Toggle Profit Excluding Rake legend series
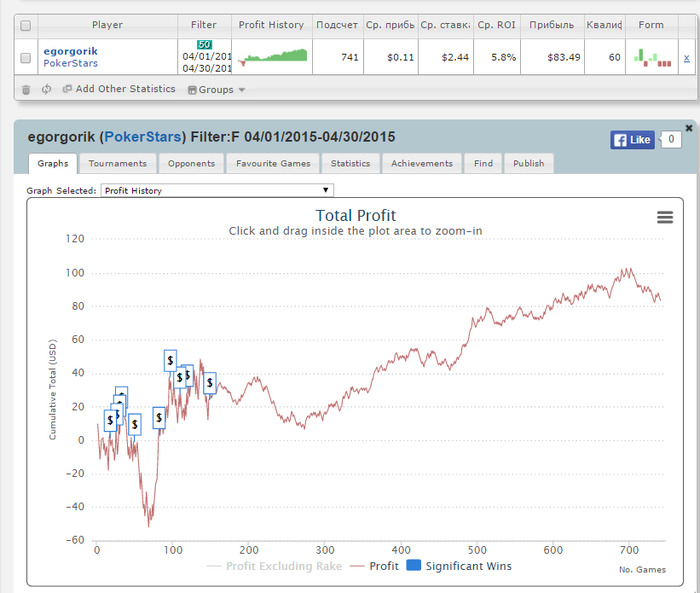 (274, 566)
